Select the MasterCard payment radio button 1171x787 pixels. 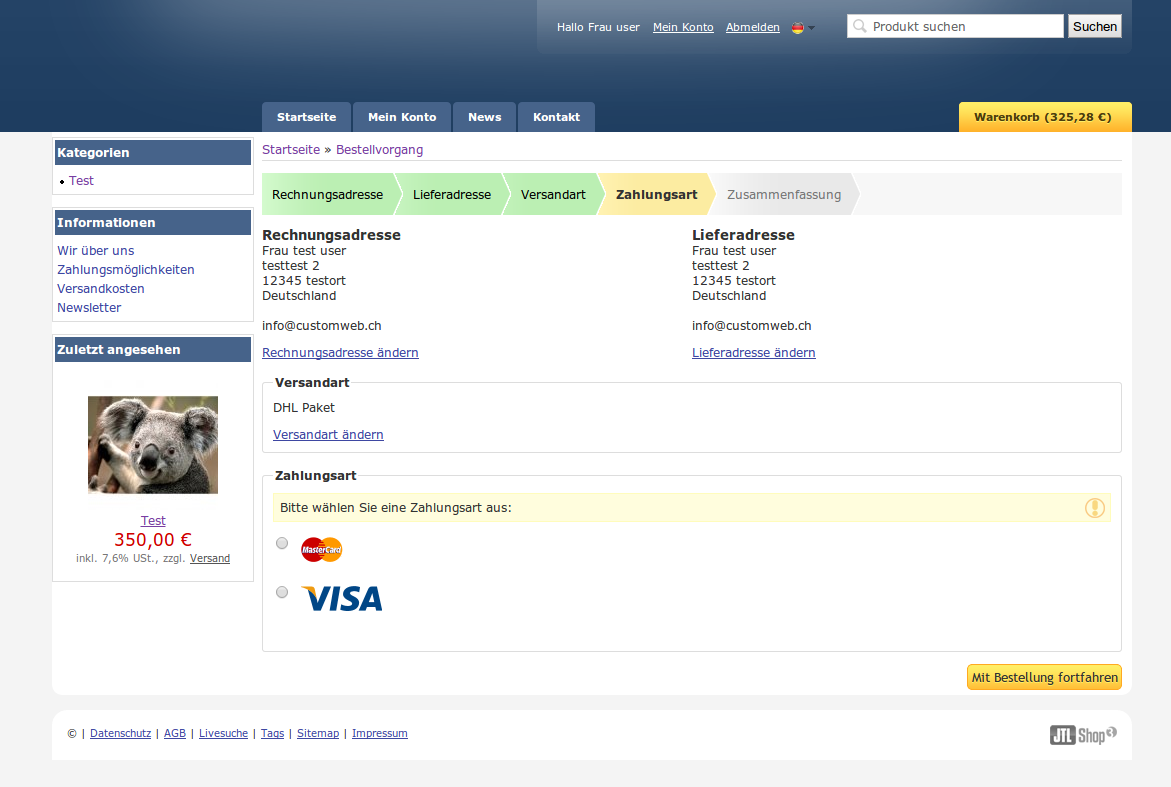click(282, 543)
